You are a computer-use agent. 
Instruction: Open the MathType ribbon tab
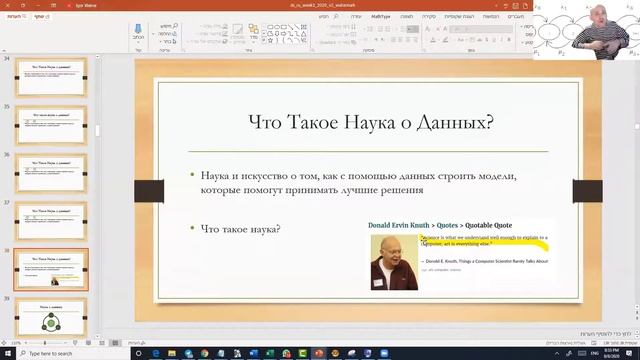(380, 16)
